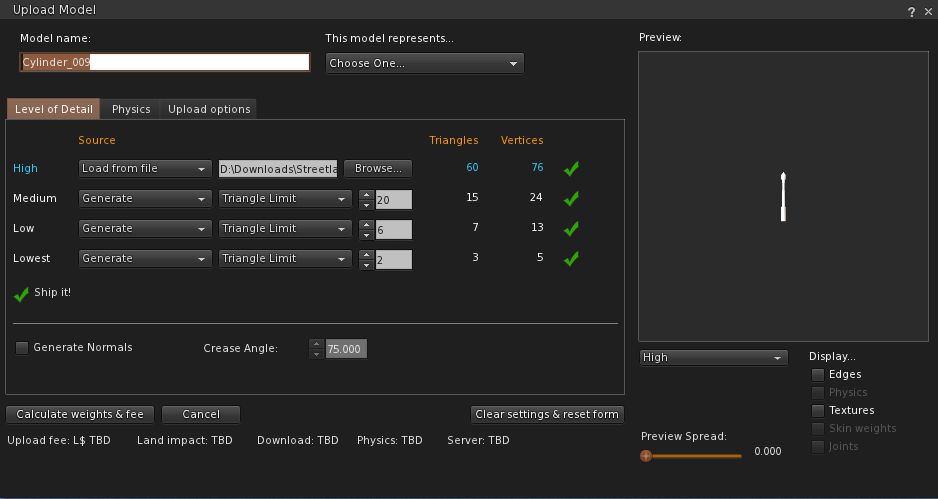Click the green checkmark for Lowest LOD
This screenshot has height=499, width=938.
571,259
